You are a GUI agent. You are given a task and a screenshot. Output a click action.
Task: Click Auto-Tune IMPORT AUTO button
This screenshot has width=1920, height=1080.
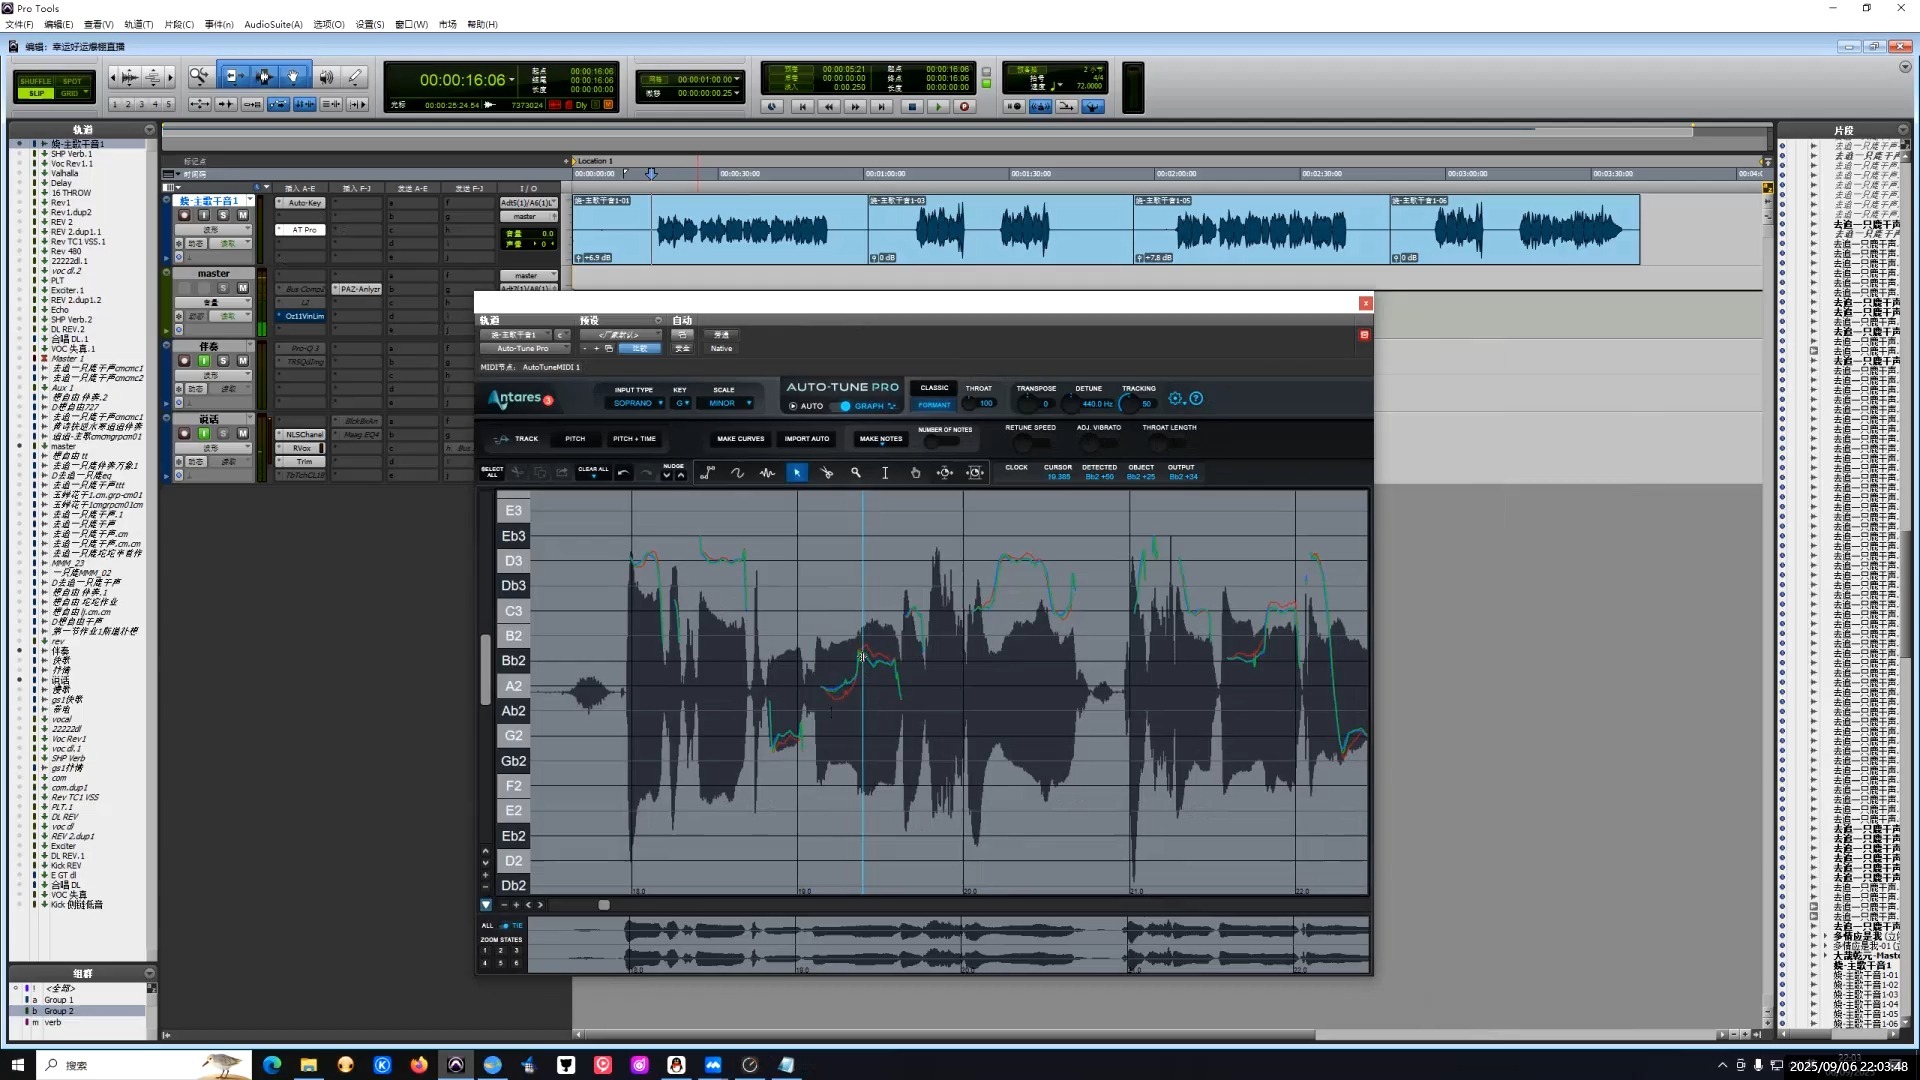click(x=806, y=439)
